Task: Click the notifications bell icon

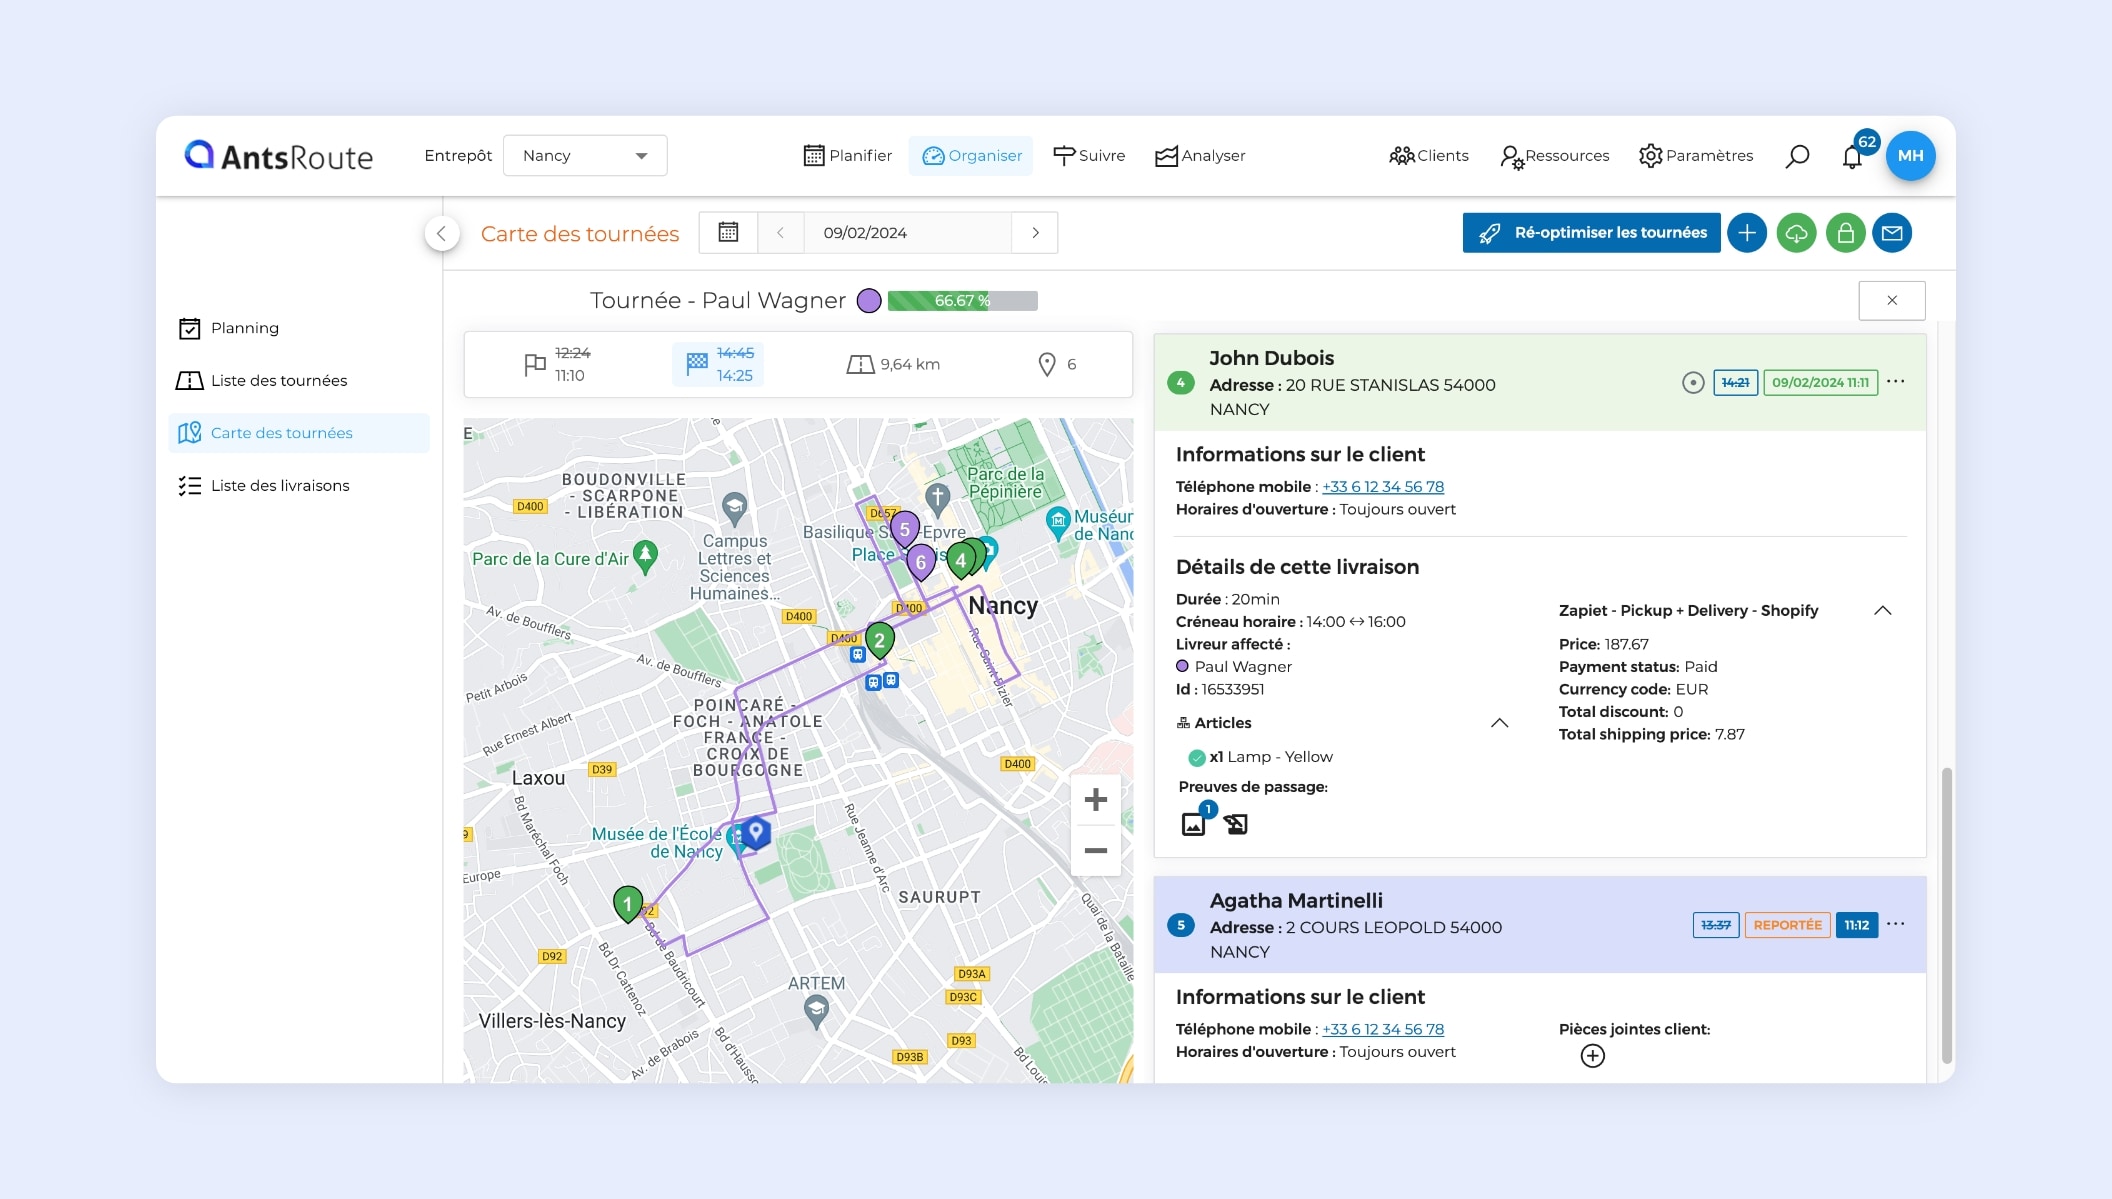Action: click(x=1851, y=157)
